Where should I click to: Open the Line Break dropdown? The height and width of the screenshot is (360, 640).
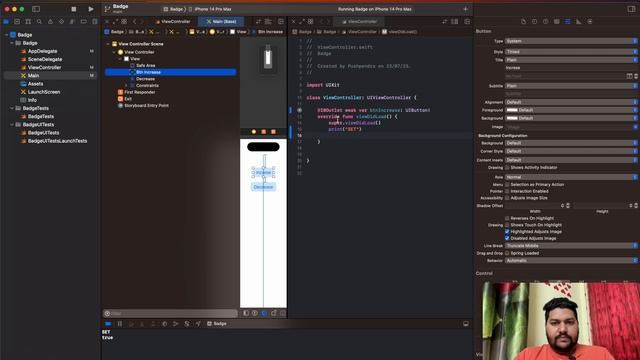pos(571,246)
